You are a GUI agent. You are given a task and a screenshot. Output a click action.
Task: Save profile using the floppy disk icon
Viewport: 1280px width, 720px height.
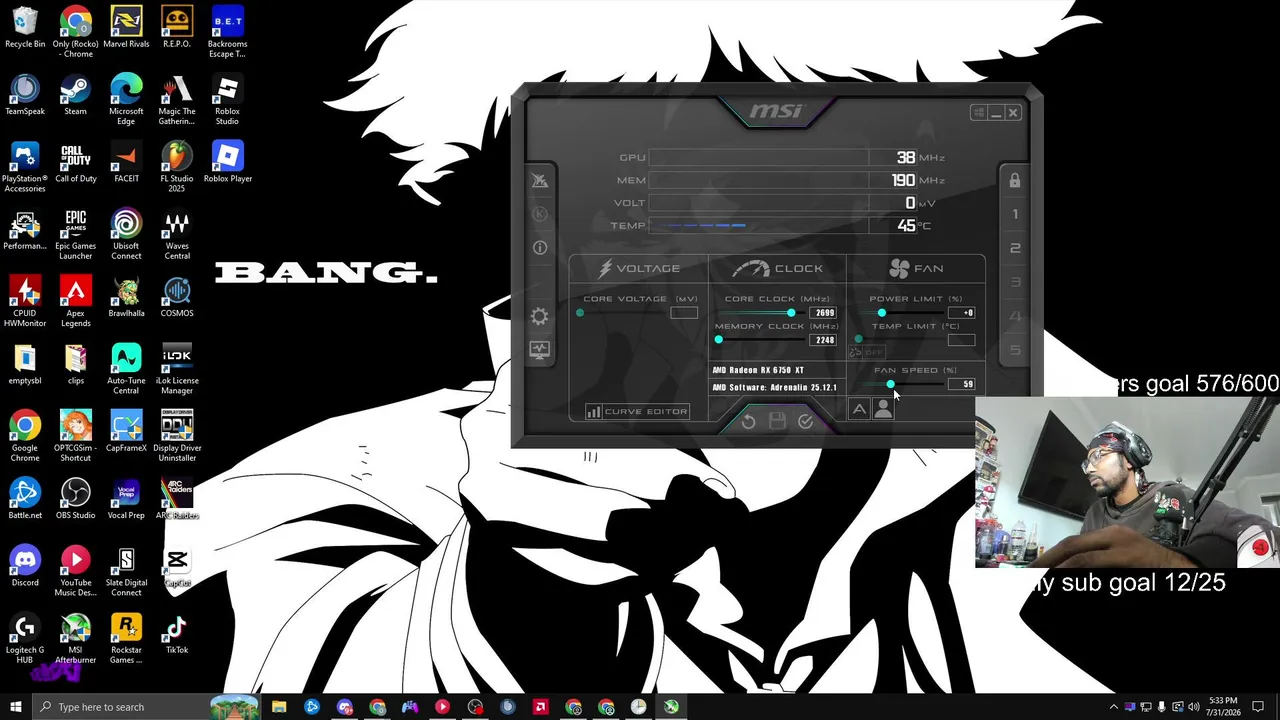click(x=777, y=422)
